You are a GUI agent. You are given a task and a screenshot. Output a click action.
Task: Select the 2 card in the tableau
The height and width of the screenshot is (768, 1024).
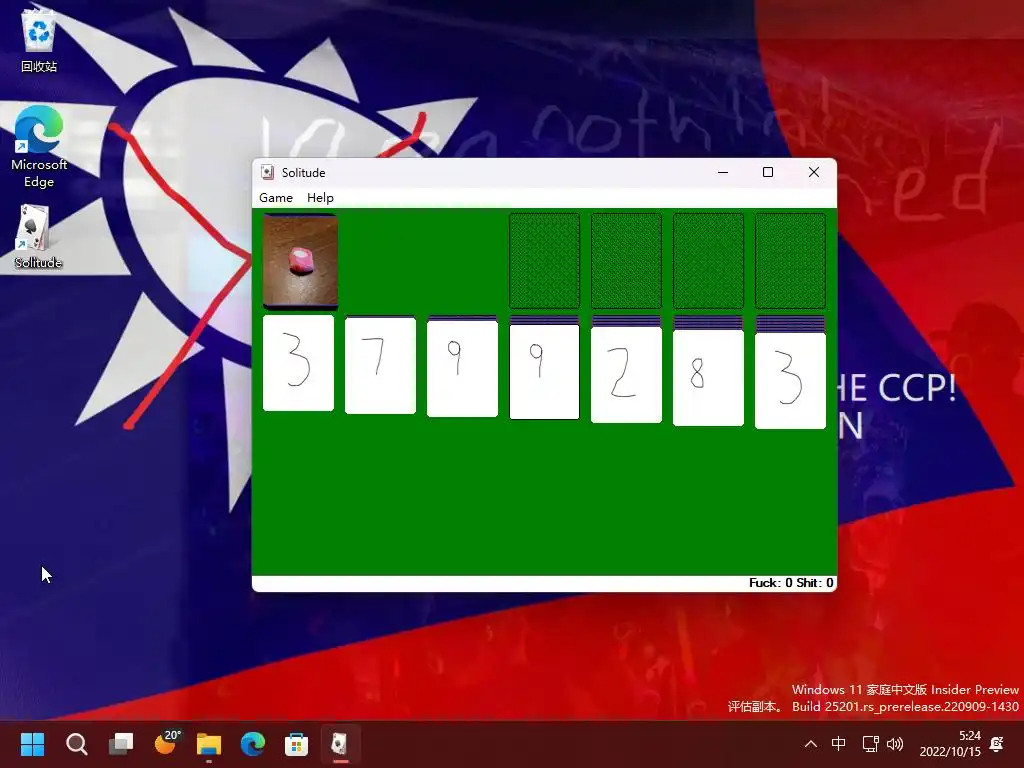(x=626, y=374)
